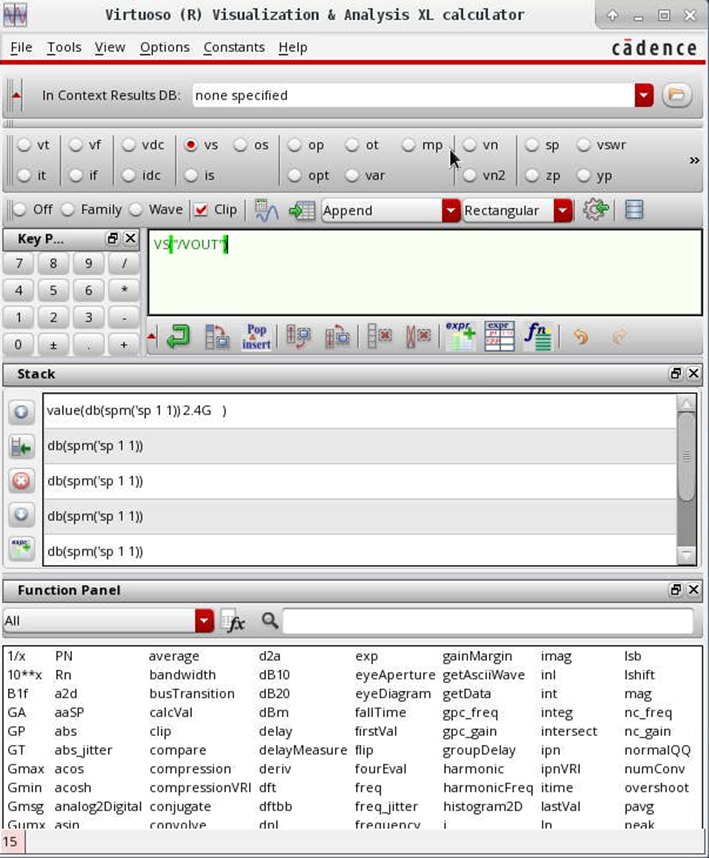Viewport: 709px width, 858px height.
Task: Open the Tools menu
Action: [x=64, y=48]
